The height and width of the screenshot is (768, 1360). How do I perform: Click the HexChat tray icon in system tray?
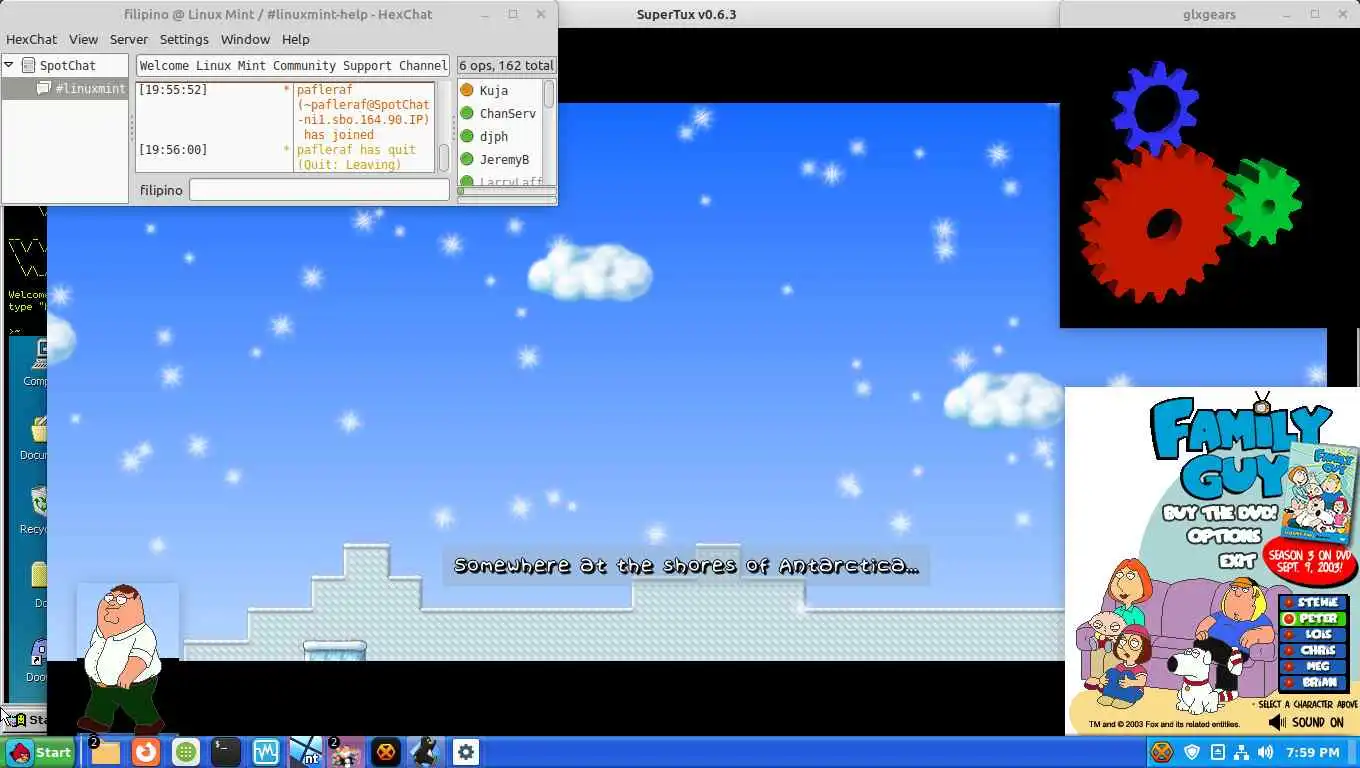[x=1161, y=752]
